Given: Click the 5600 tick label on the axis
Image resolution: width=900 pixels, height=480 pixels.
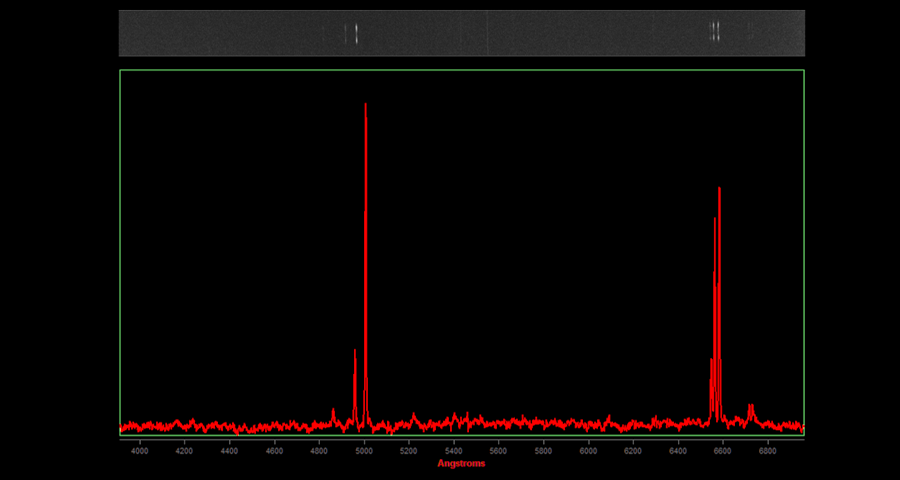Looking at the screenshot, I should pos(498,451).
